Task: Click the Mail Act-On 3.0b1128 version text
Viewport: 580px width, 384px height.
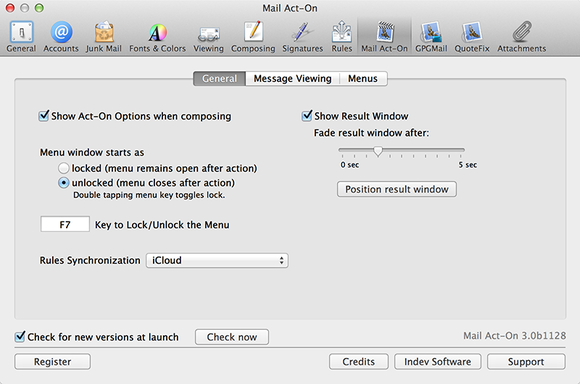Action: 515,336
